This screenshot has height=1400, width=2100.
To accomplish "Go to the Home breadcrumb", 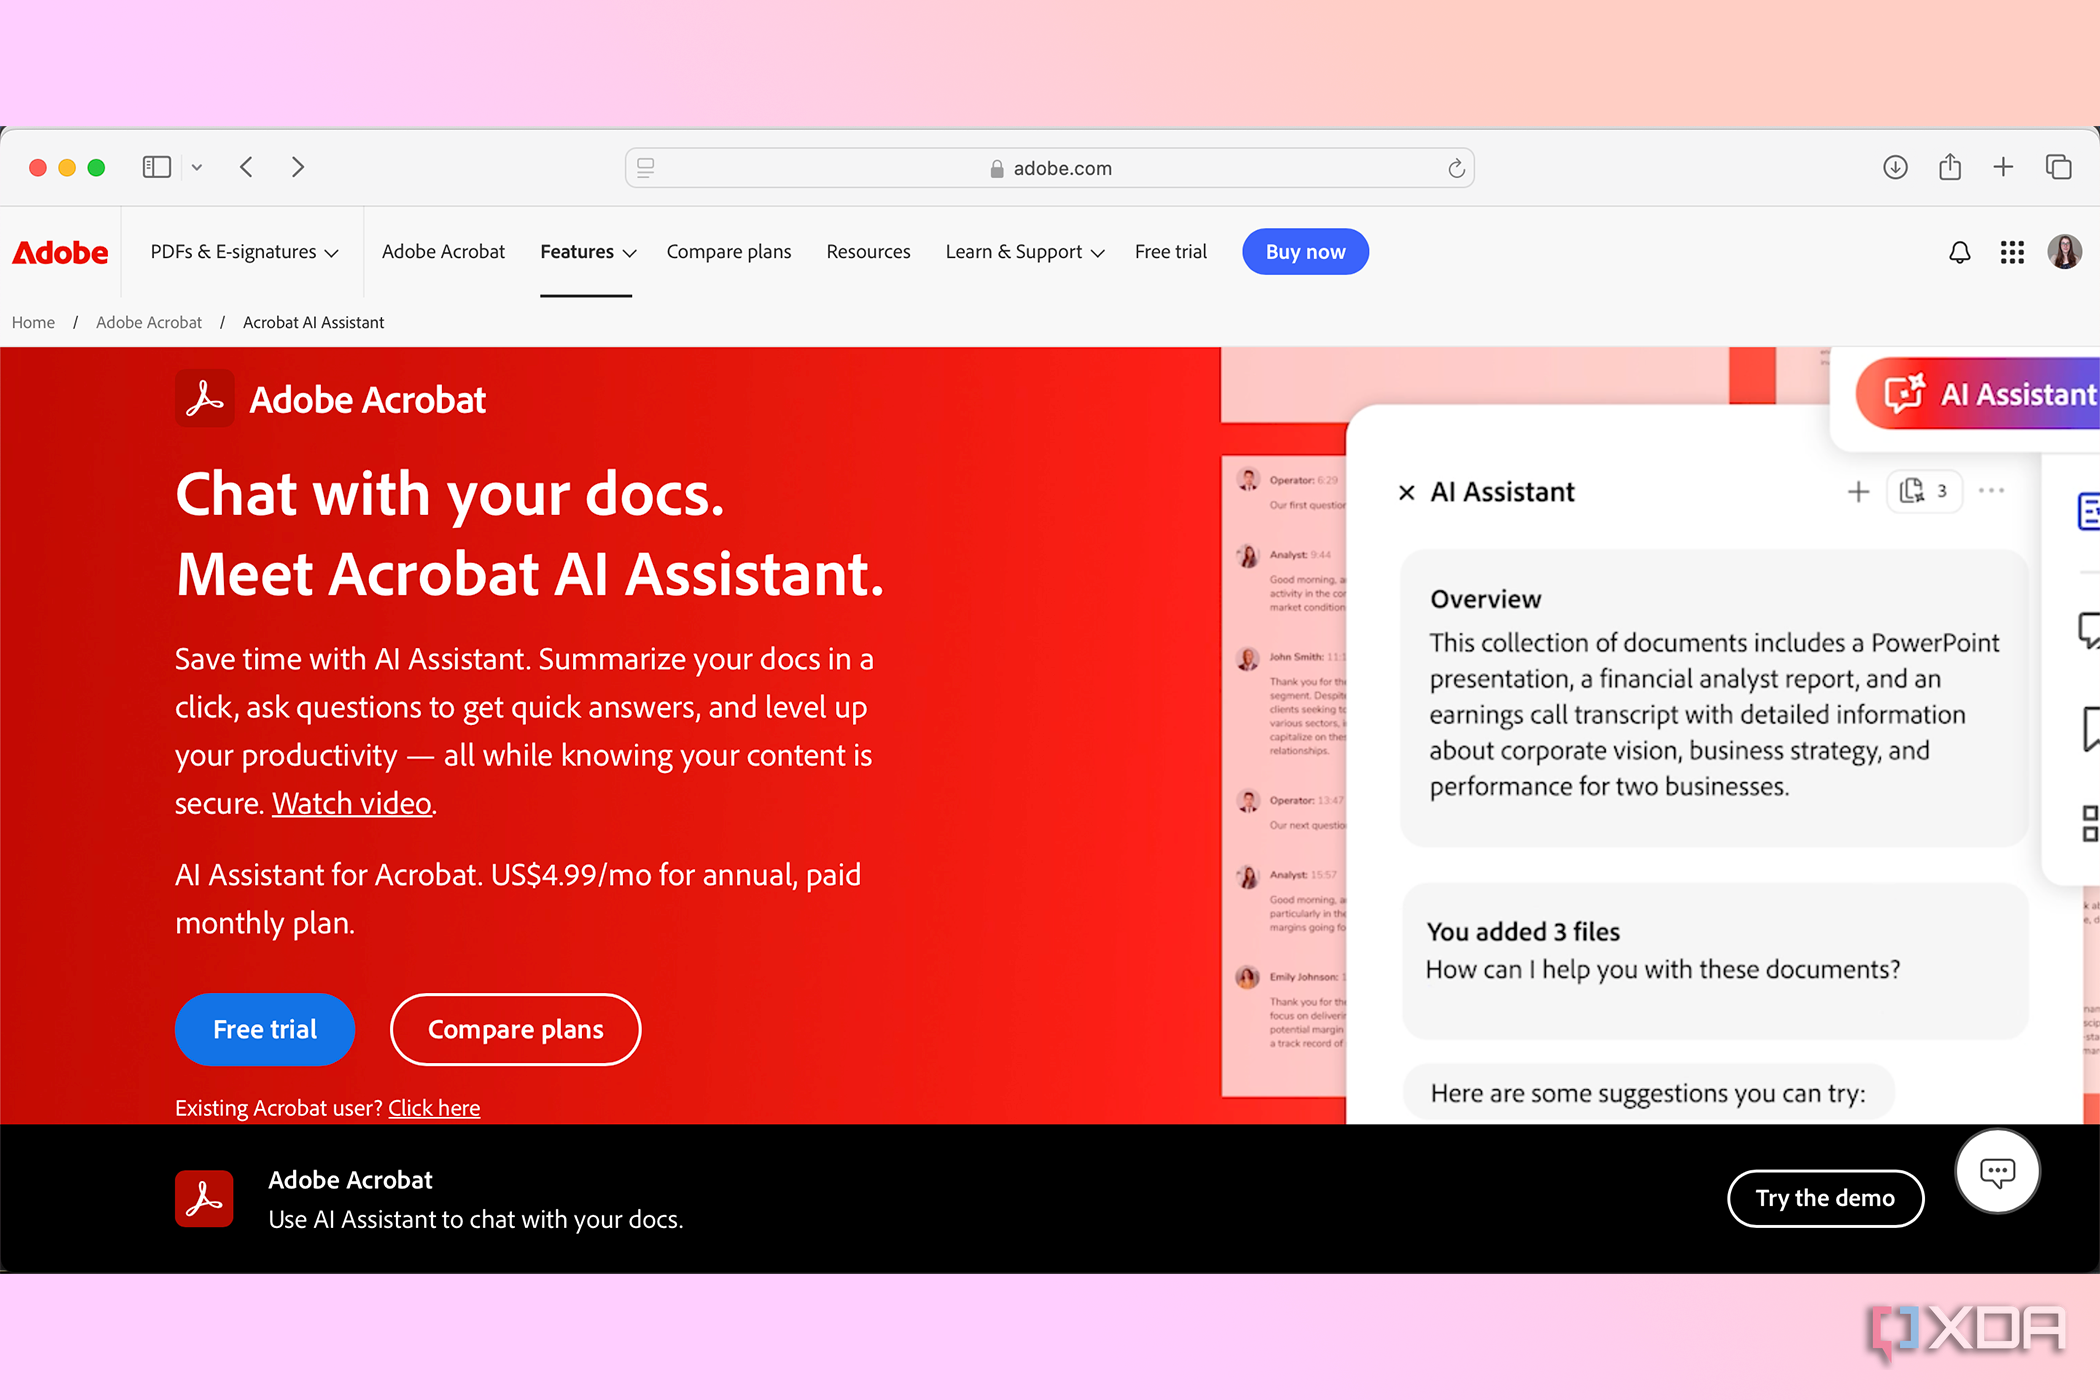I will (33, 322).
